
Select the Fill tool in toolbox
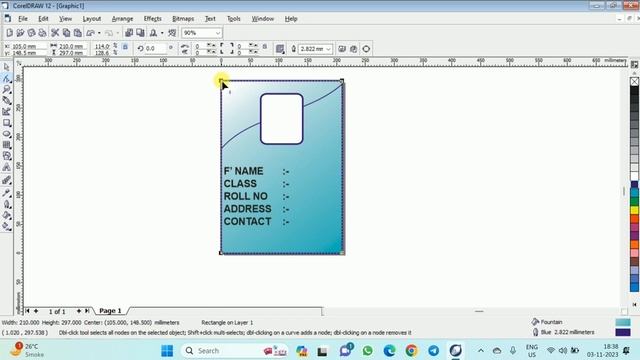point(7,215)
